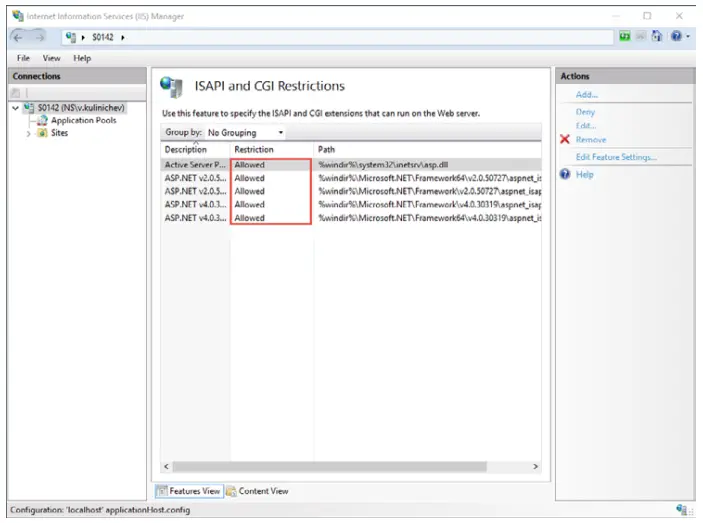703x523 pixels.
Task: Select row with Framework64\v2.0.50727 path
Action: (x=351, y=178)
